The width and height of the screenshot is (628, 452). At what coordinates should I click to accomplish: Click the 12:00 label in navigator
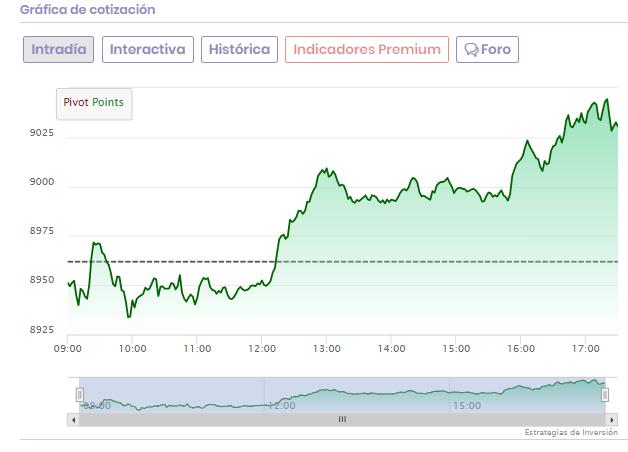pos(282,406)
